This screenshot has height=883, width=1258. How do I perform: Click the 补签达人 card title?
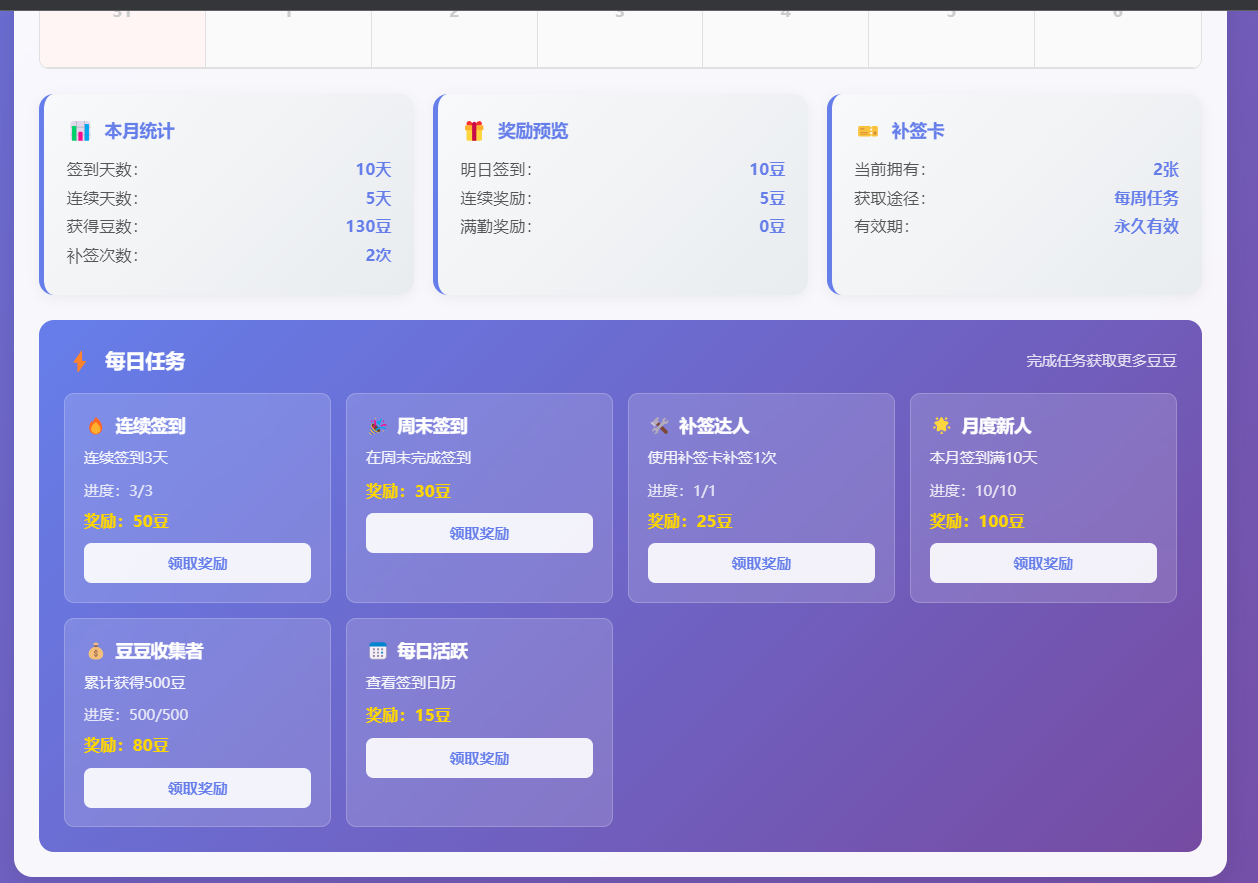coord(714,426)
